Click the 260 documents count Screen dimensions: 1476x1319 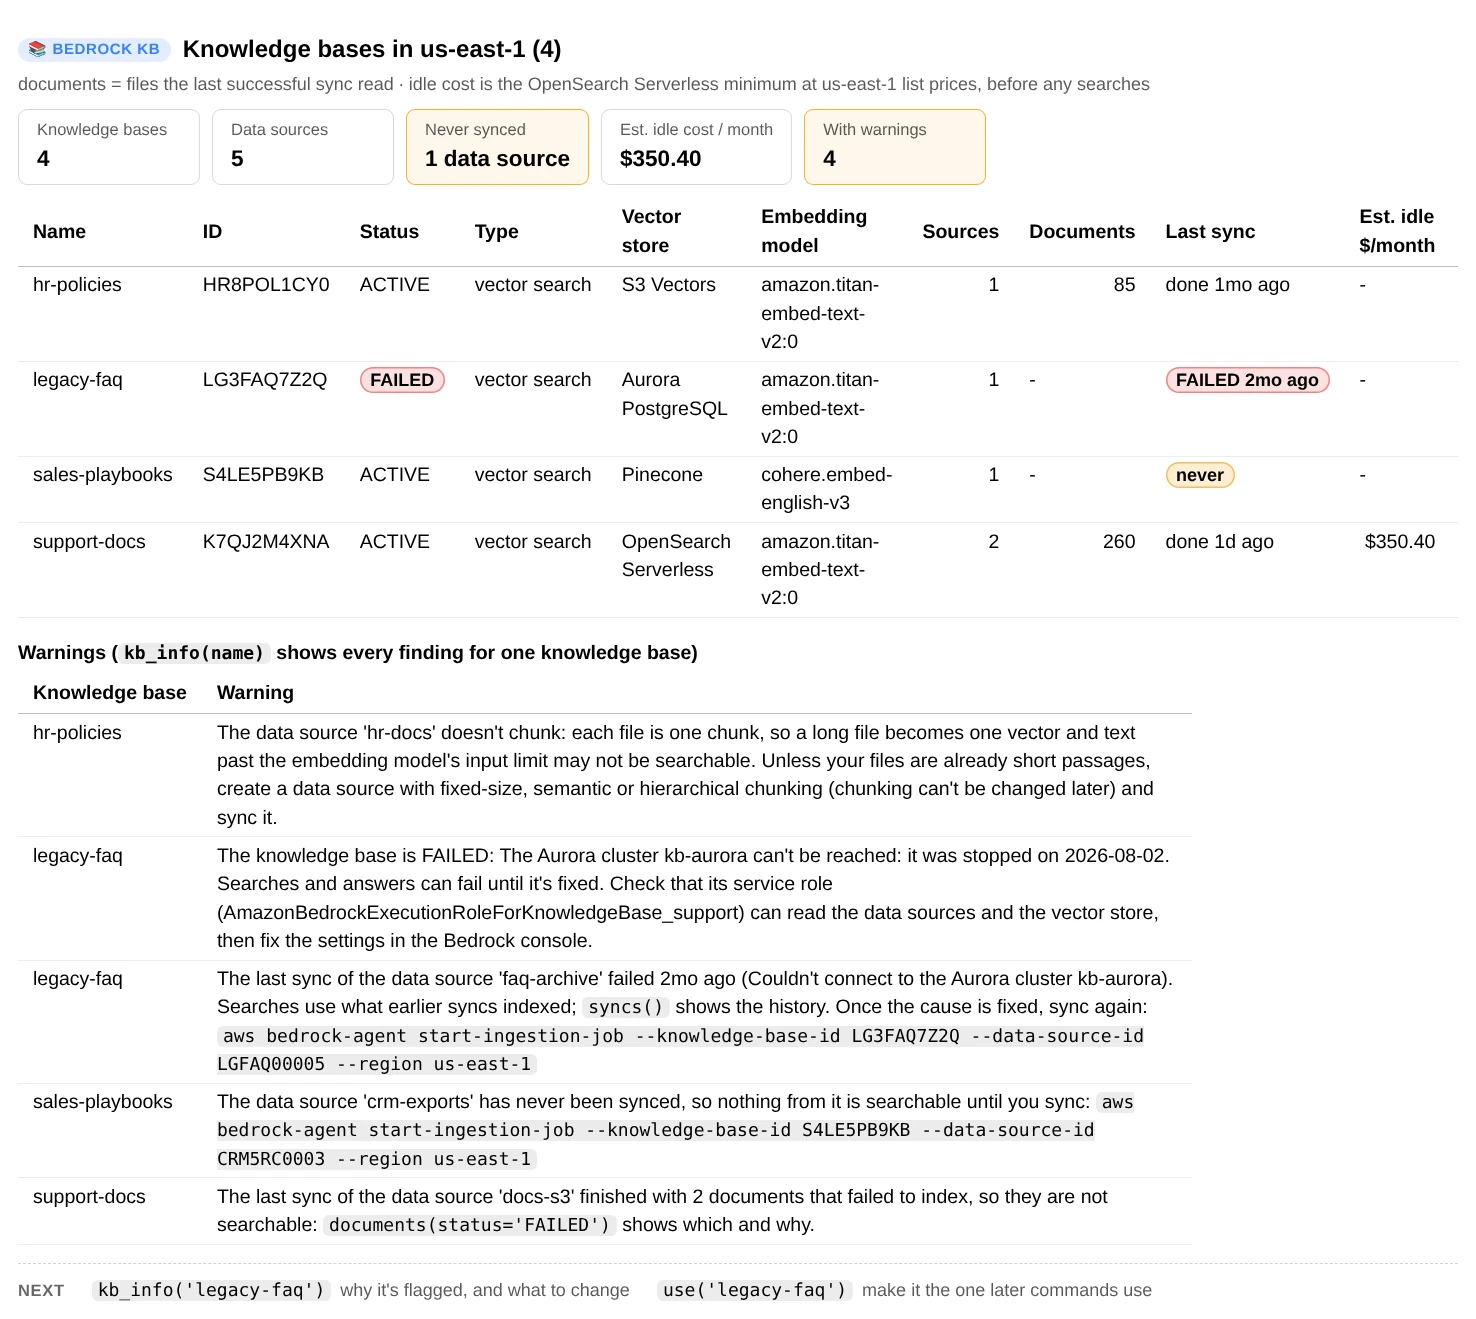(x=1119, y=542)
